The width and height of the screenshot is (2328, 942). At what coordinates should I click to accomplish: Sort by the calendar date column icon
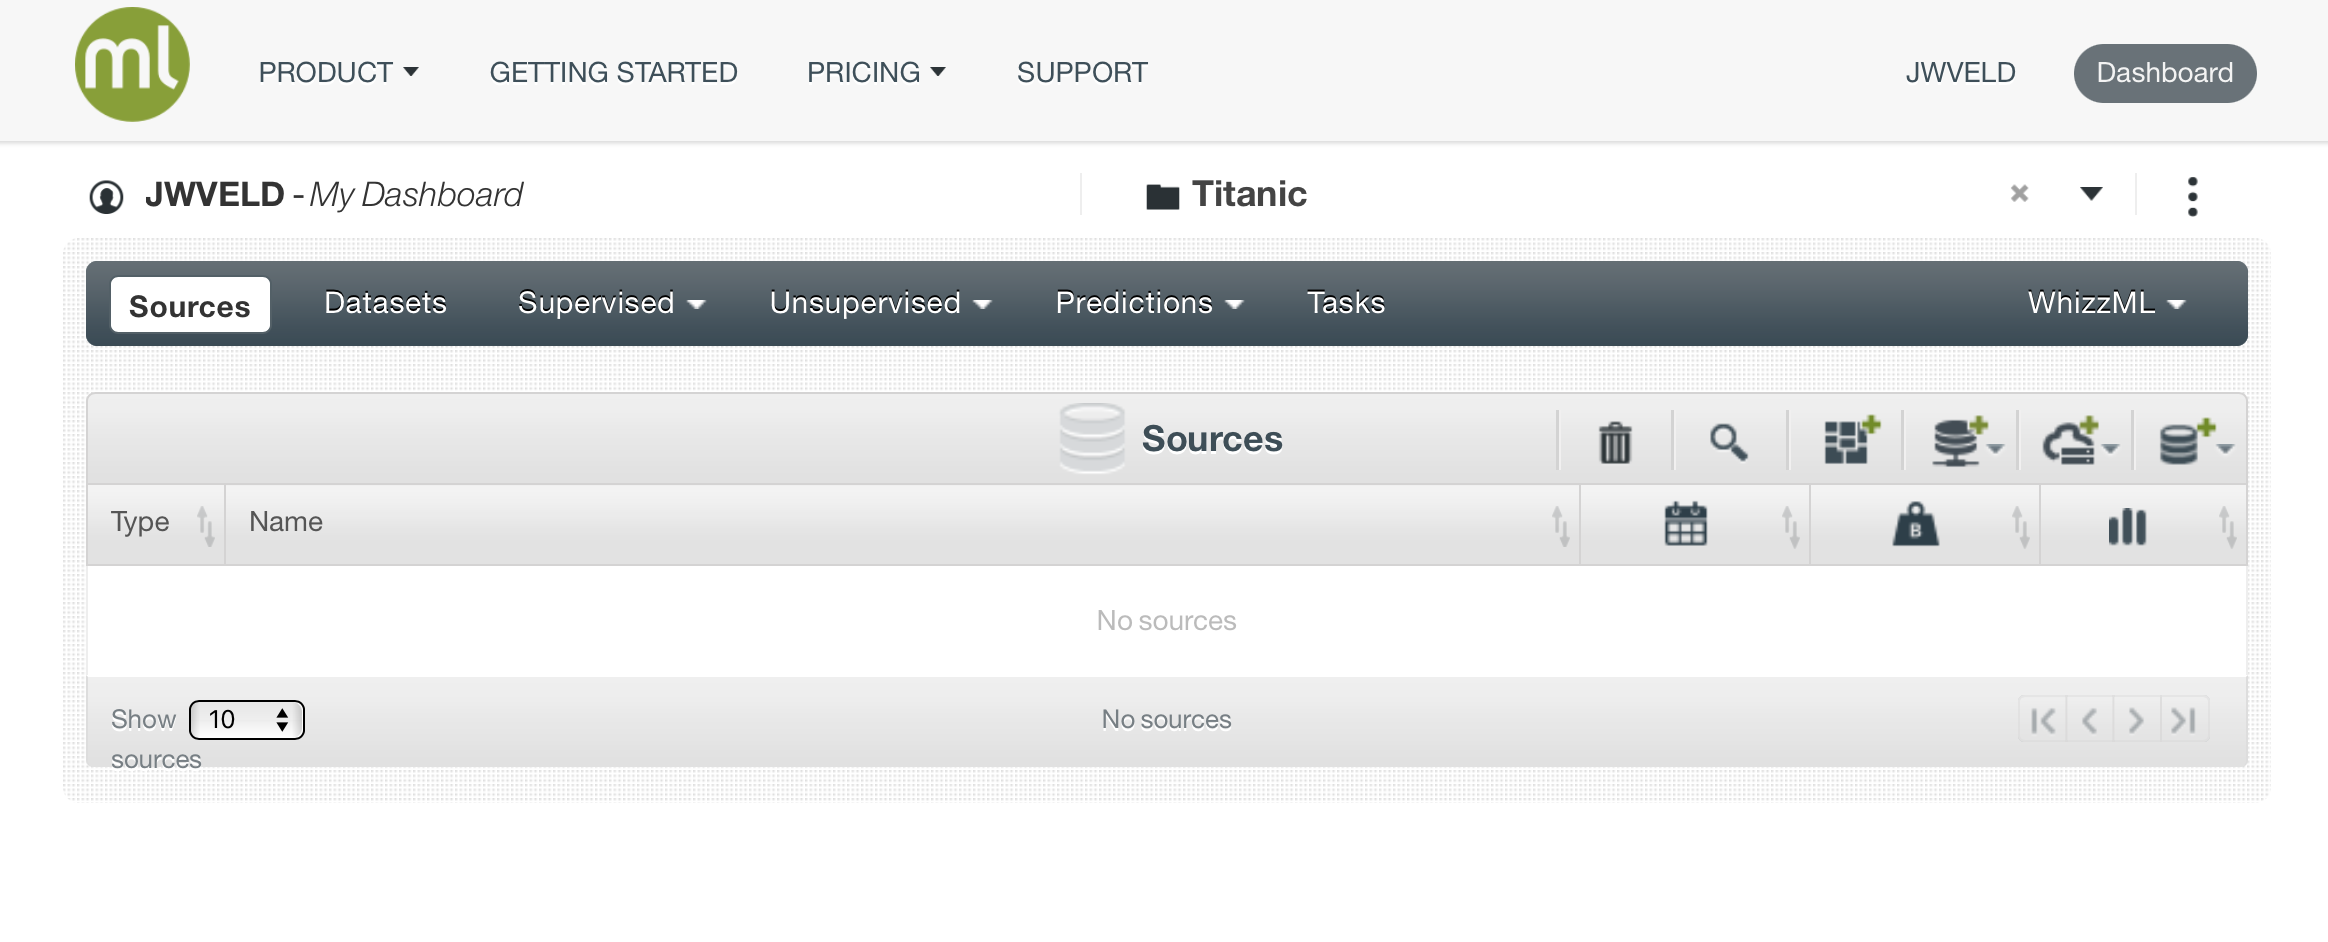[x=1685, y=524]
